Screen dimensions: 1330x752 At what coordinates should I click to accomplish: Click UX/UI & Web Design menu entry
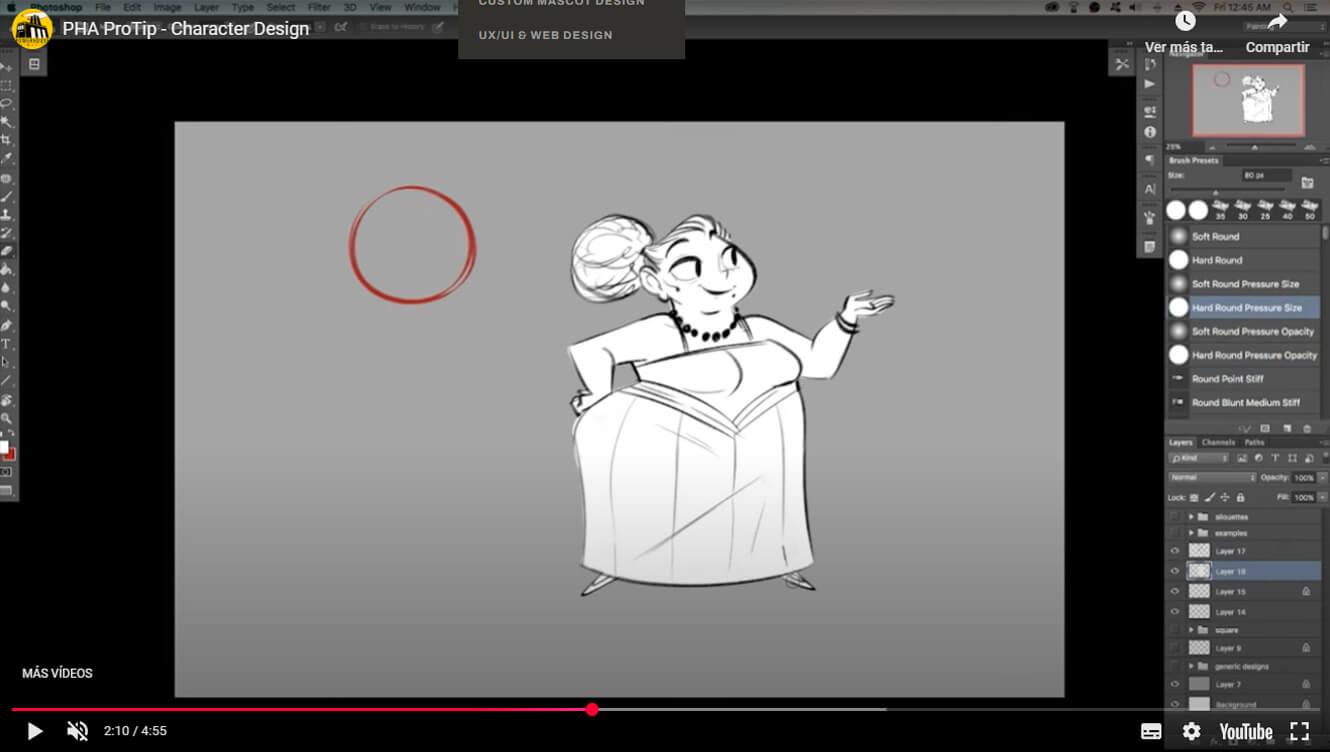tap(545, 35)
